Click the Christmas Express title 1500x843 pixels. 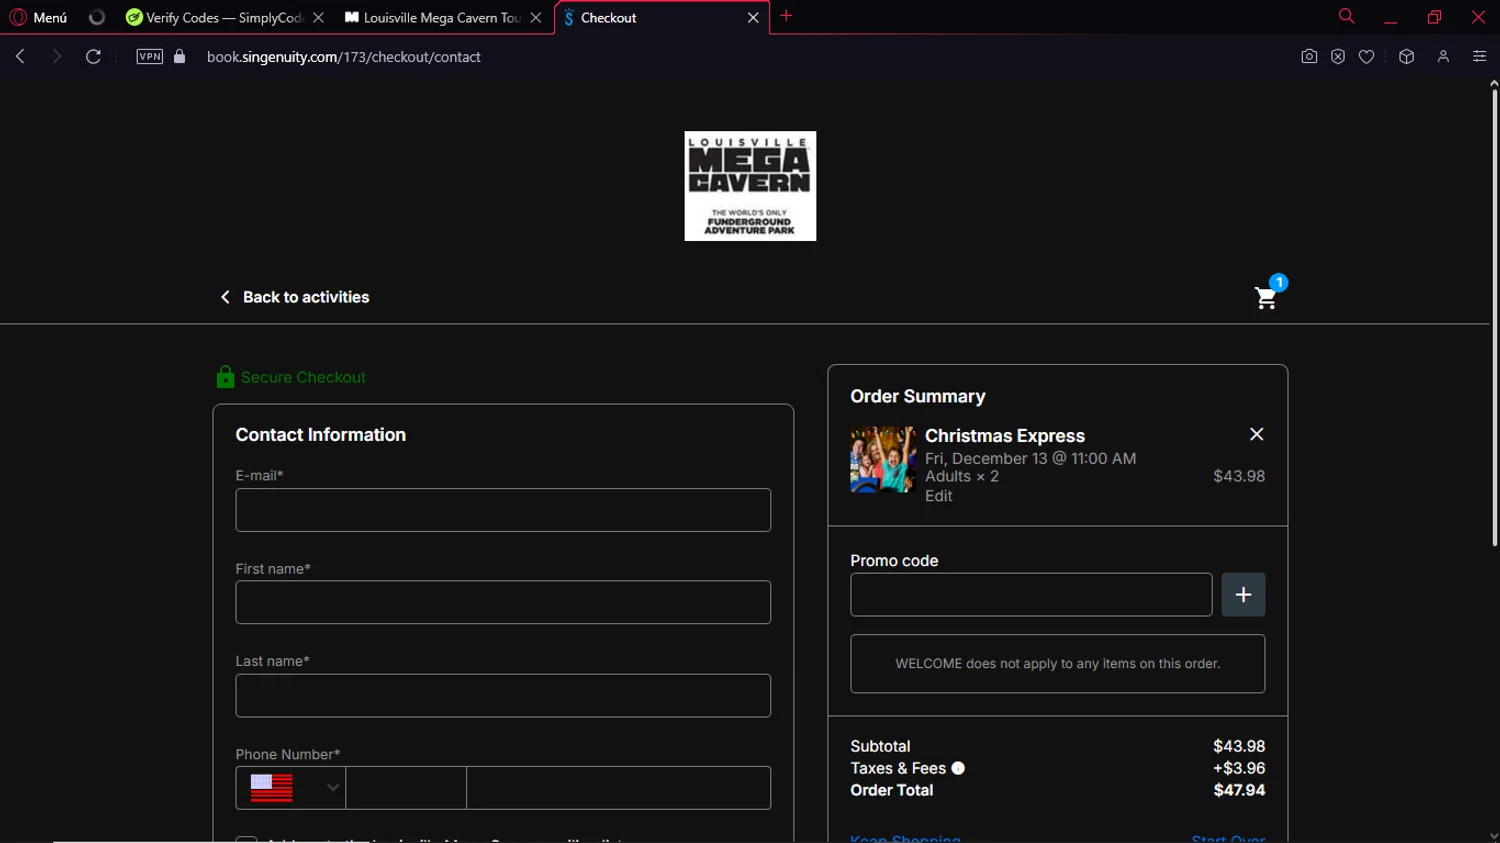point(1004,436)
